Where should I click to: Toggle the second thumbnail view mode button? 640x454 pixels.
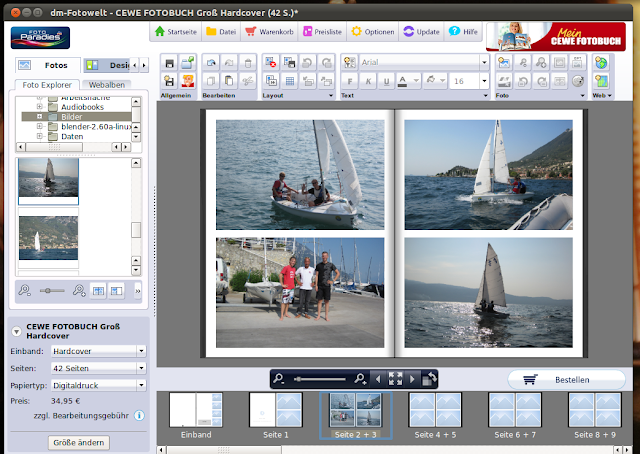pyautogui.click(x=116, y=291)
